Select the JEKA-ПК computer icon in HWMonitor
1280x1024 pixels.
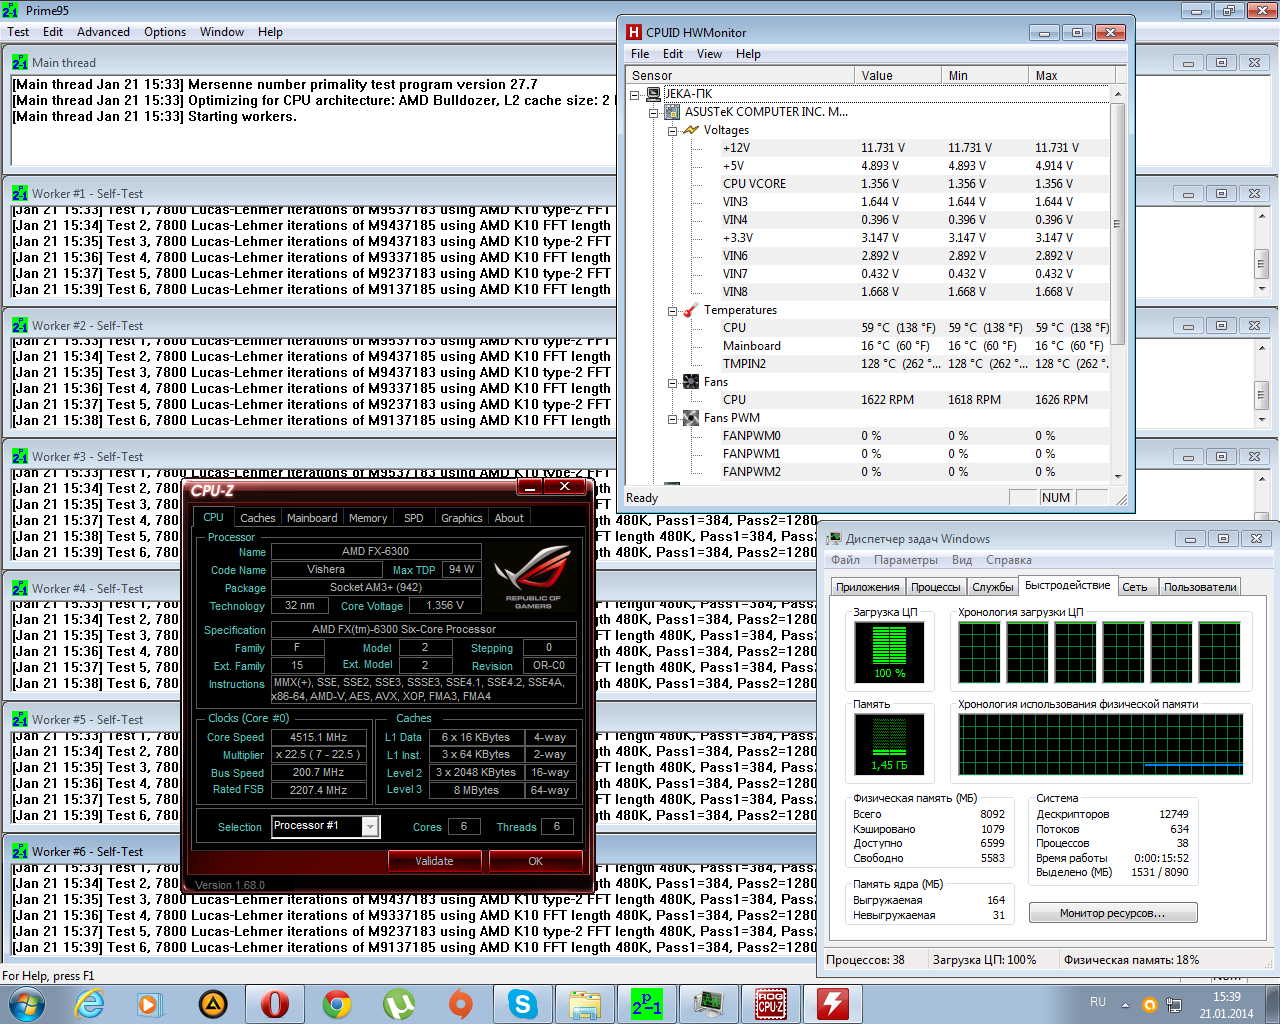pos(653,94)
